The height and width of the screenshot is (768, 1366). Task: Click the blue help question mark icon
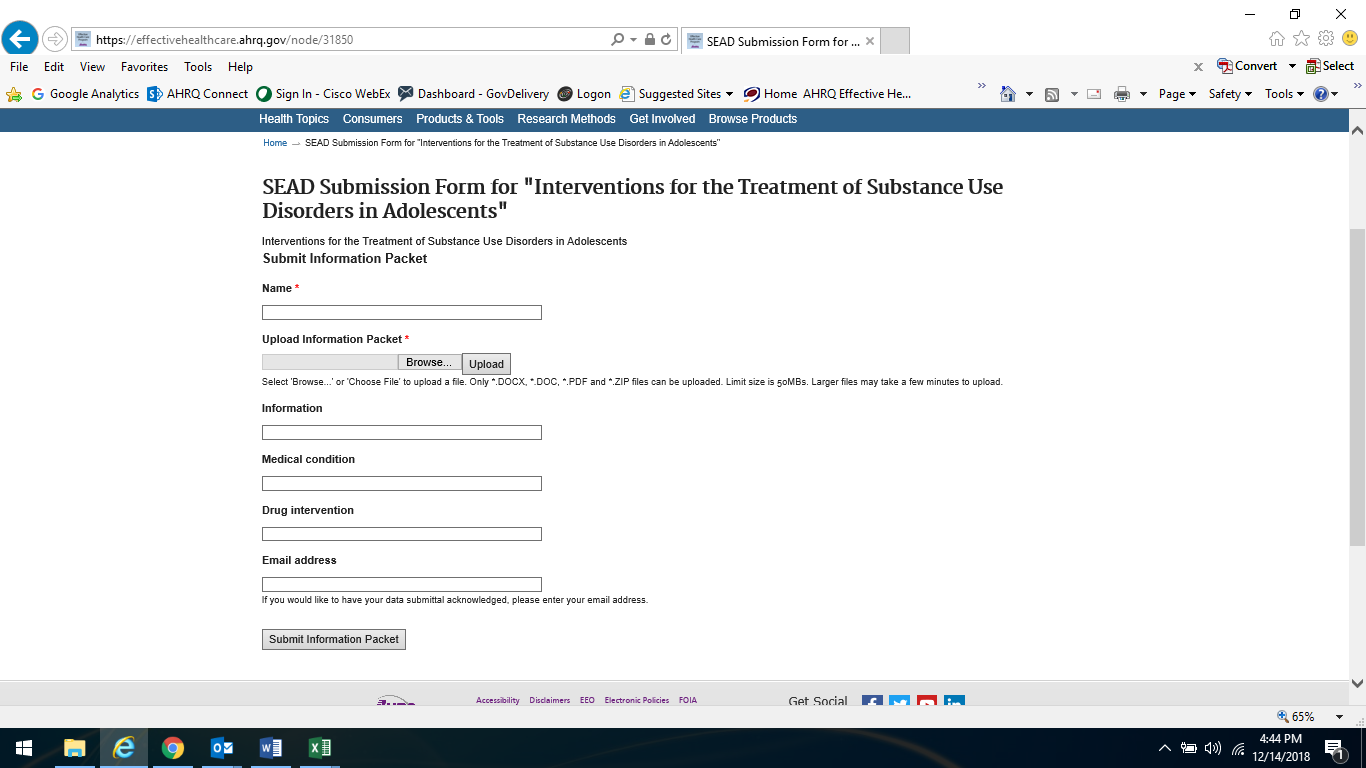1321,94
